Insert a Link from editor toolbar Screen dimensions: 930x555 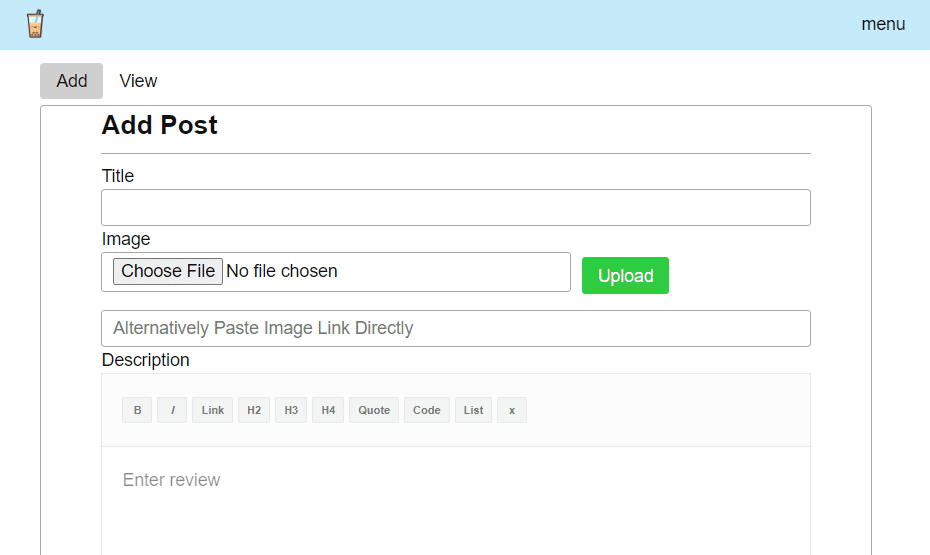[212, 410]
